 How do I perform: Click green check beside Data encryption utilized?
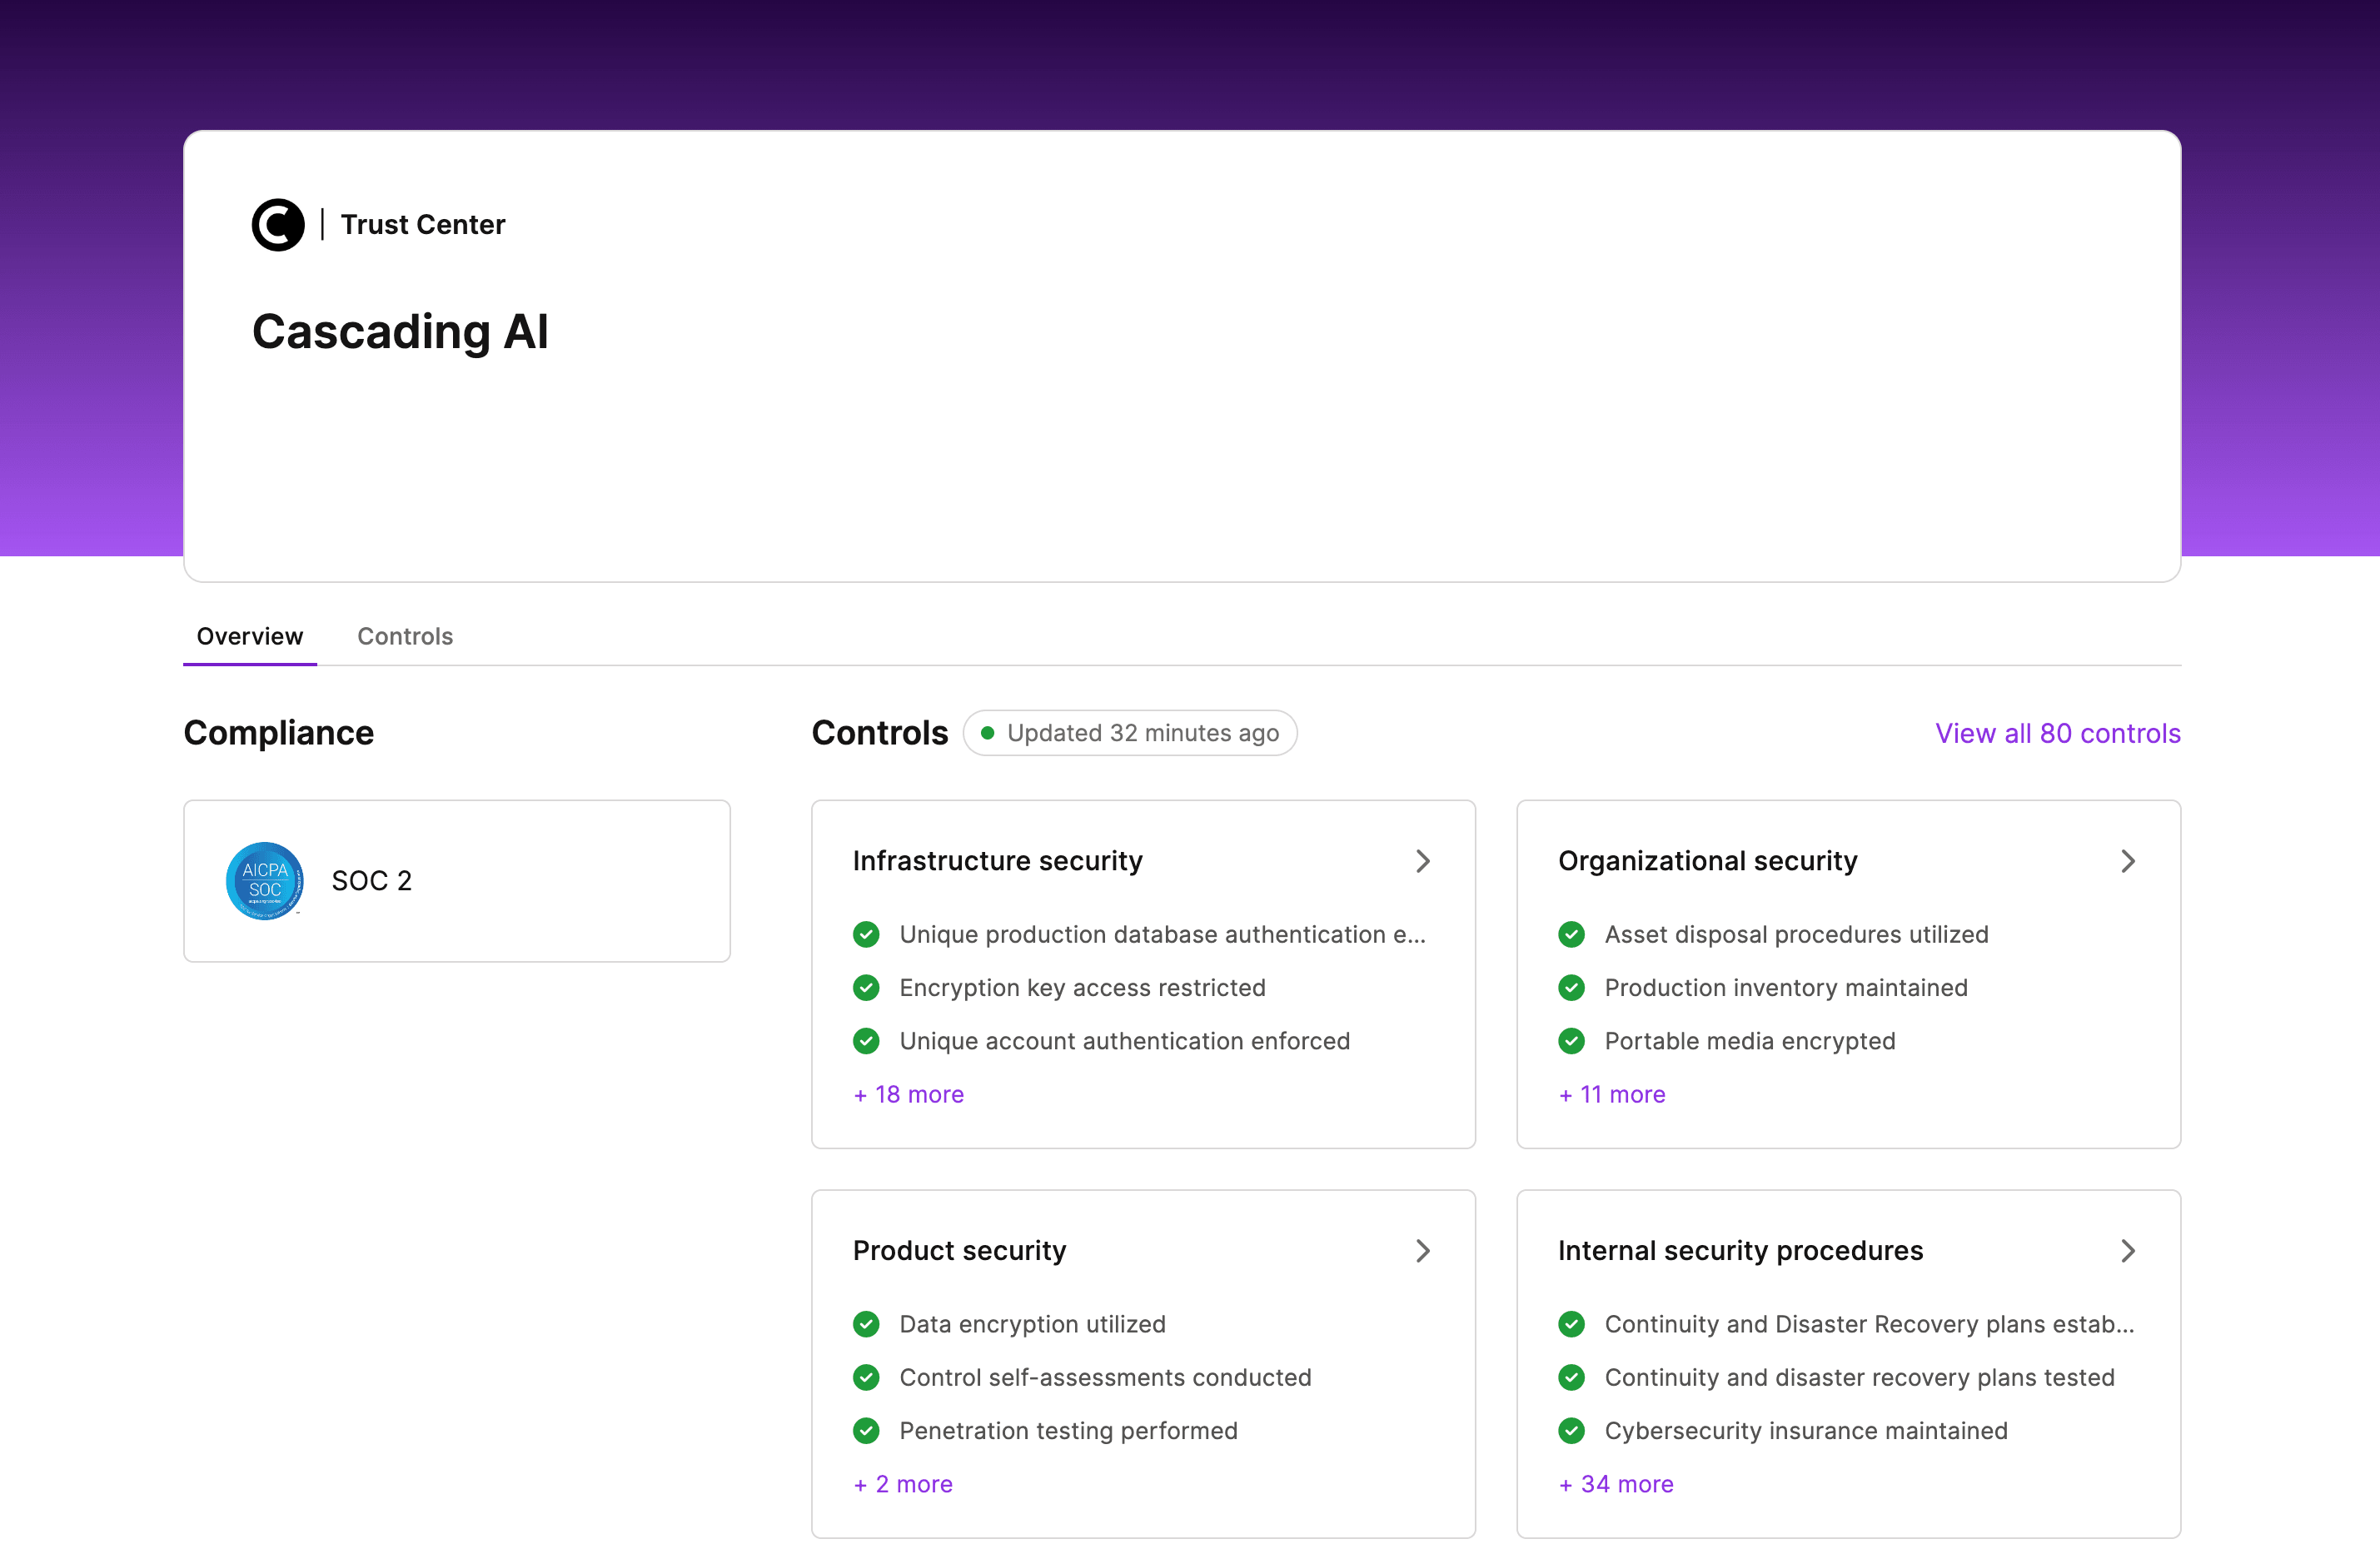866,1325
